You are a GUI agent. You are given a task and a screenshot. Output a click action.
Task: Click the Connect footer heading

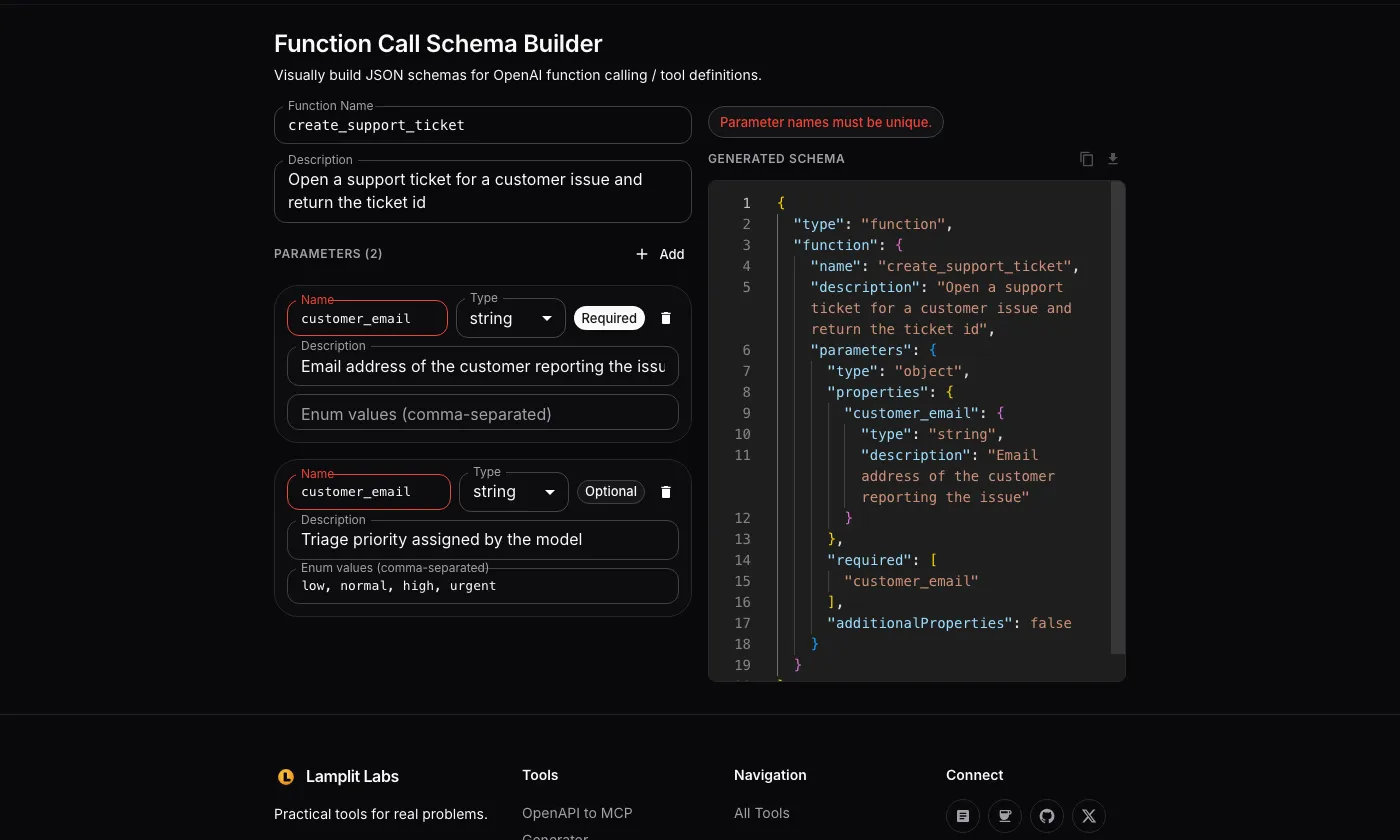click(975, 775)
